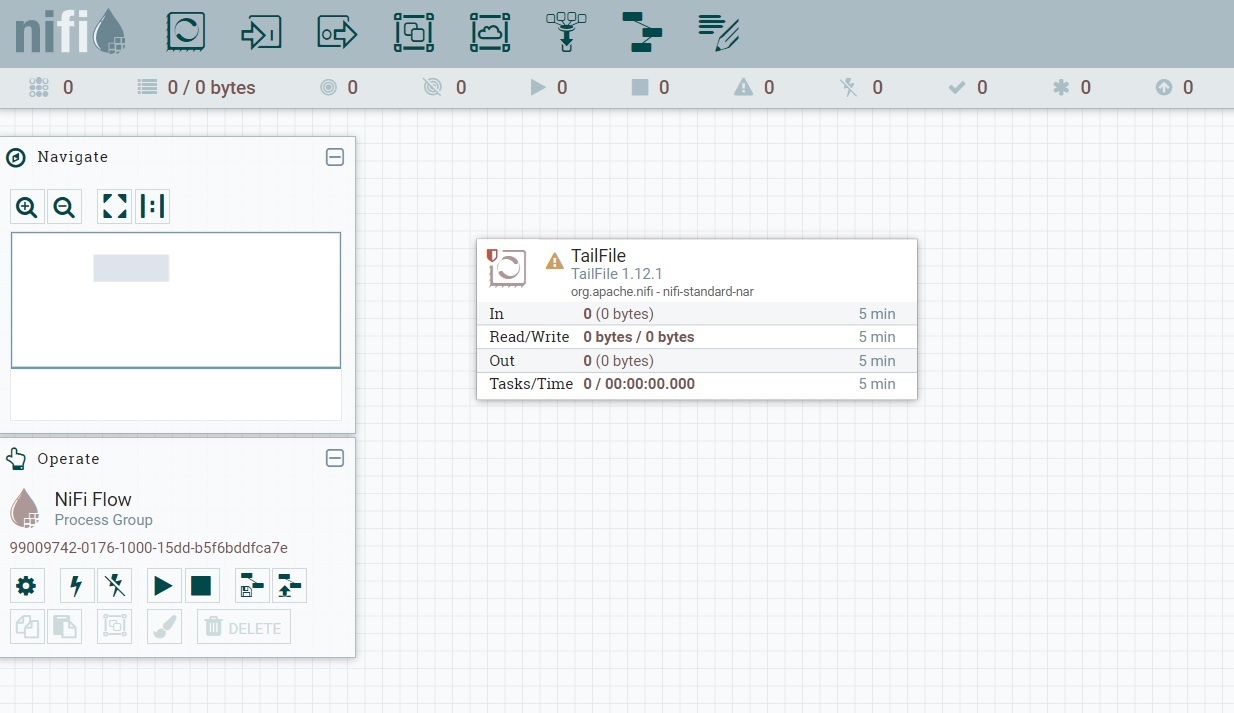1234x713 pixels.
Task: Select the TailFile processor title
Action: click(x=598, y=256)
